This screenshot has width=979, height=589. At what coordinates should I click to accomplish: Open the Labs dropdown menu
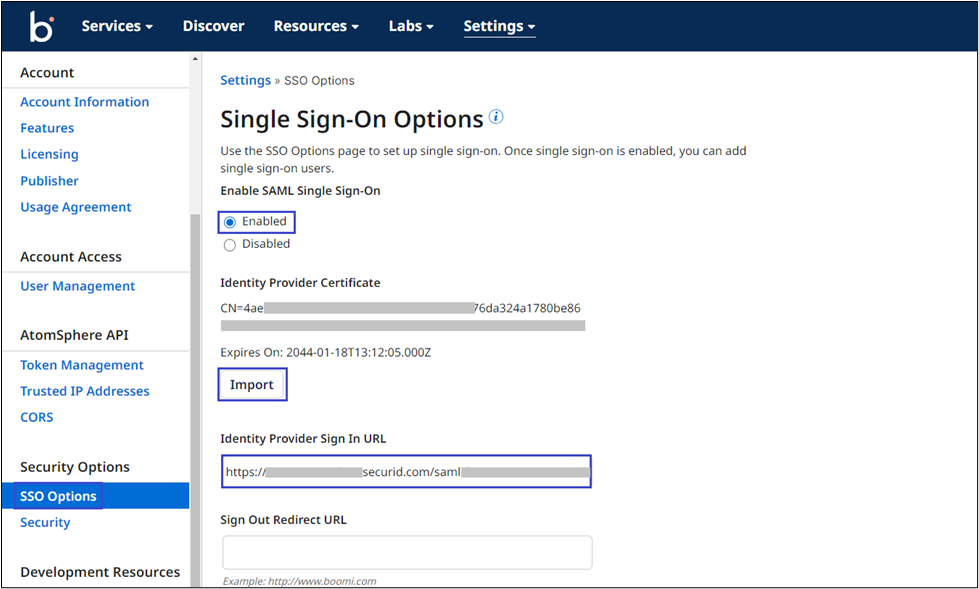411,27
